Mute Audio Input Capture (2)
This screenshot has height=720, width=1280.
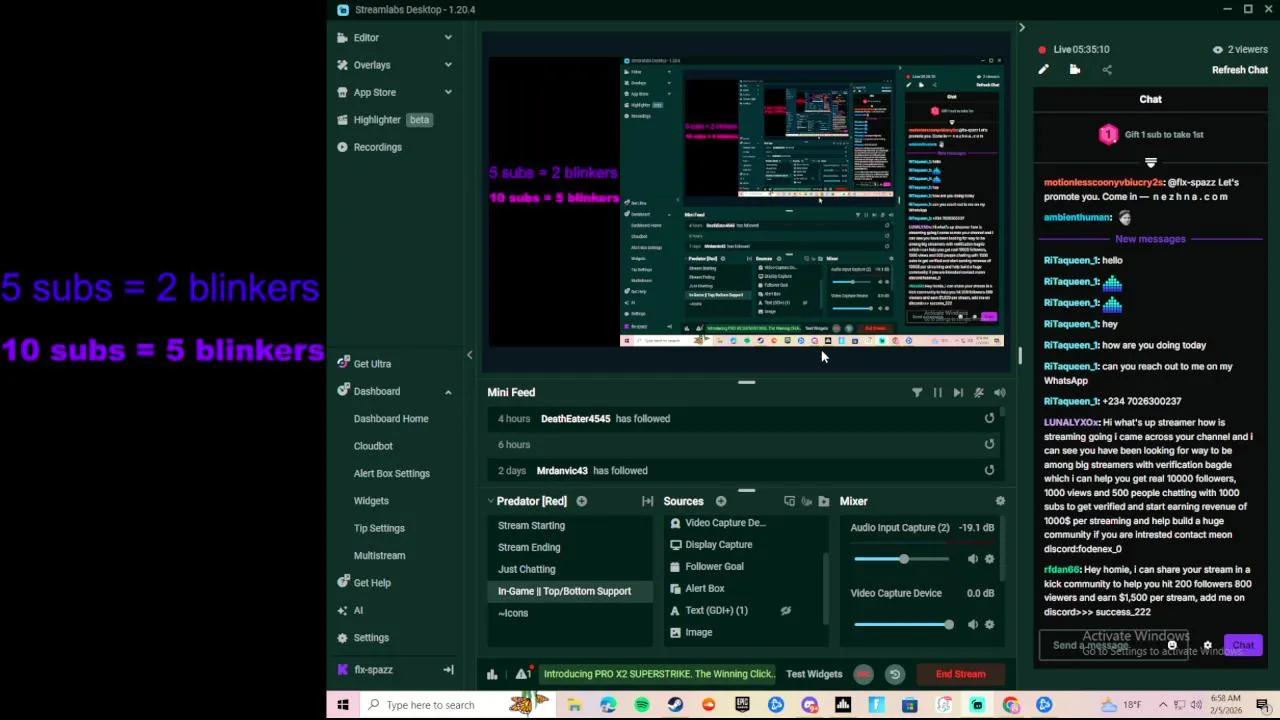(972, 560)
